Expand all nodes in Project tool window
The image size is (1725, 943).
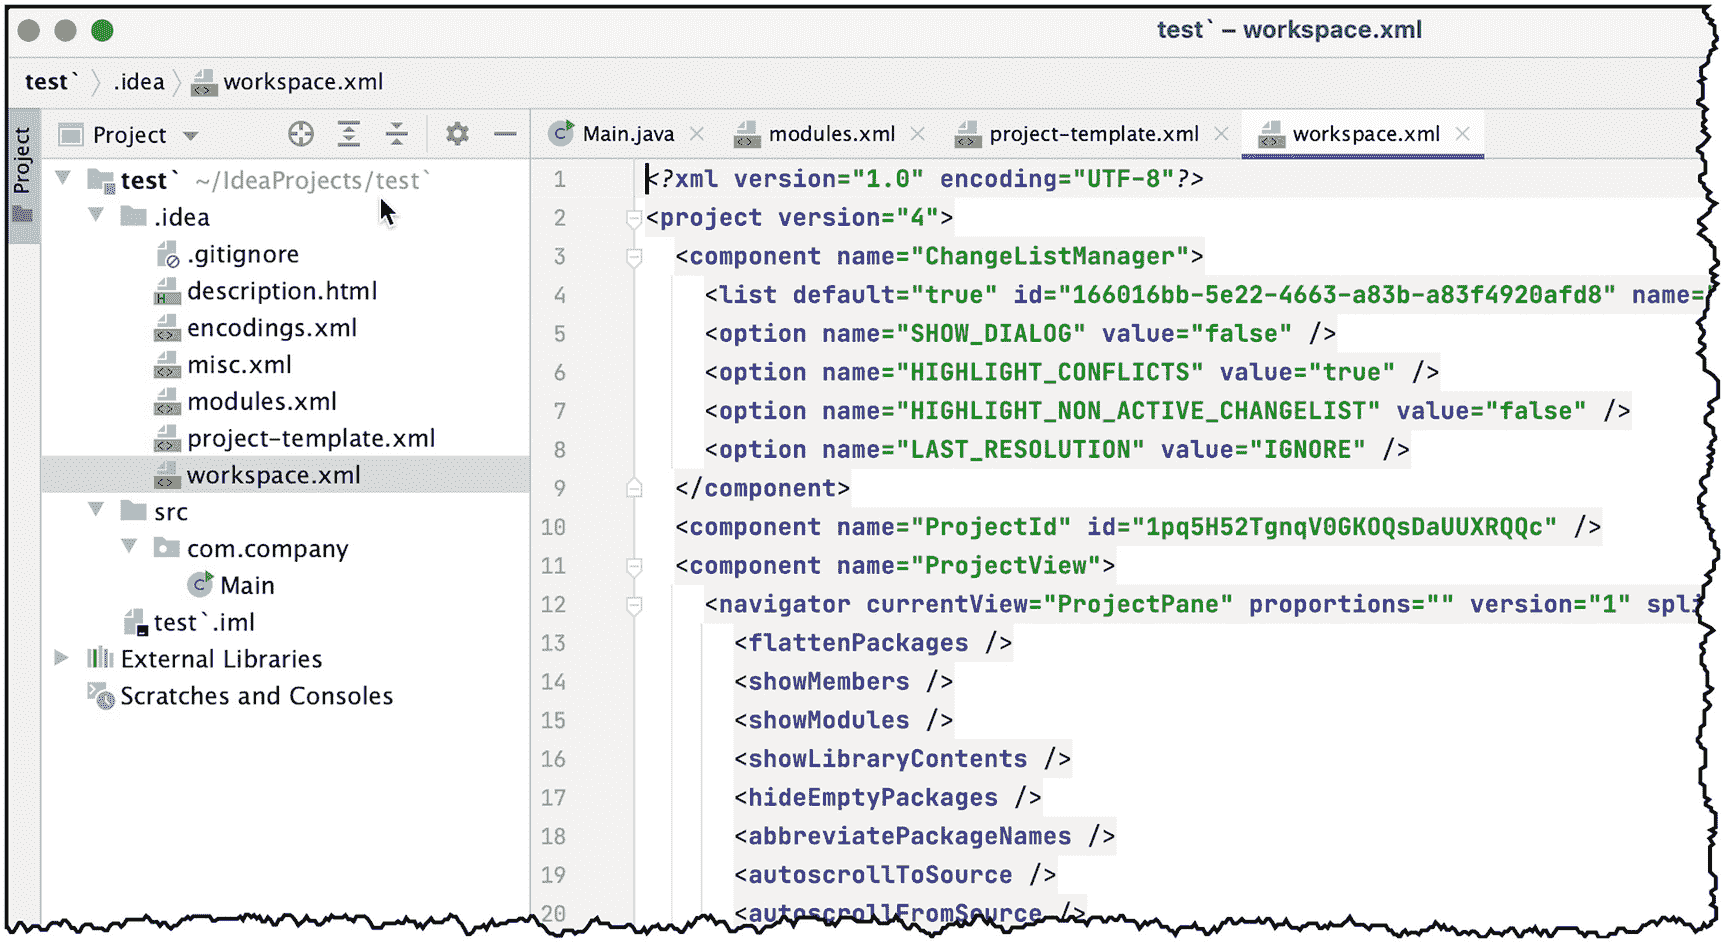tap(349, 134)
